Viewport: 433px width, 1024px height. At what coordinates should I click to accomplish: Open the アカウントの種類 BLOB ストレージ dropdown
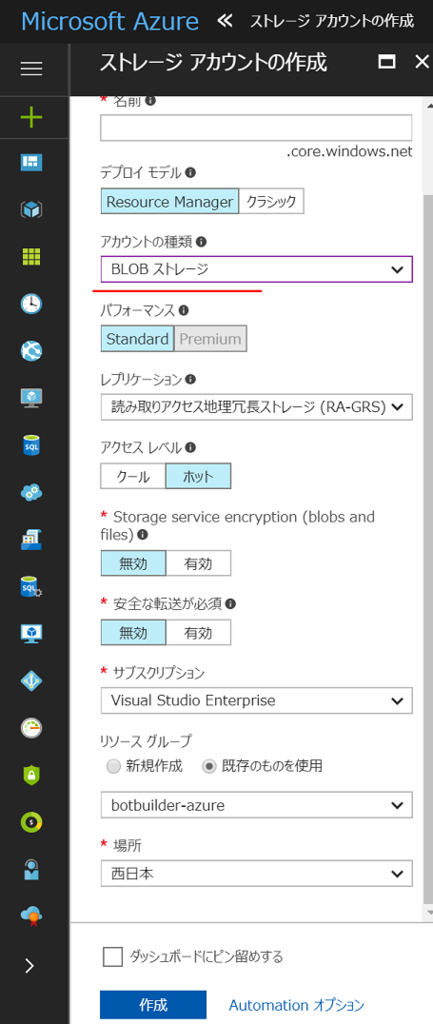tap(257, 269)
